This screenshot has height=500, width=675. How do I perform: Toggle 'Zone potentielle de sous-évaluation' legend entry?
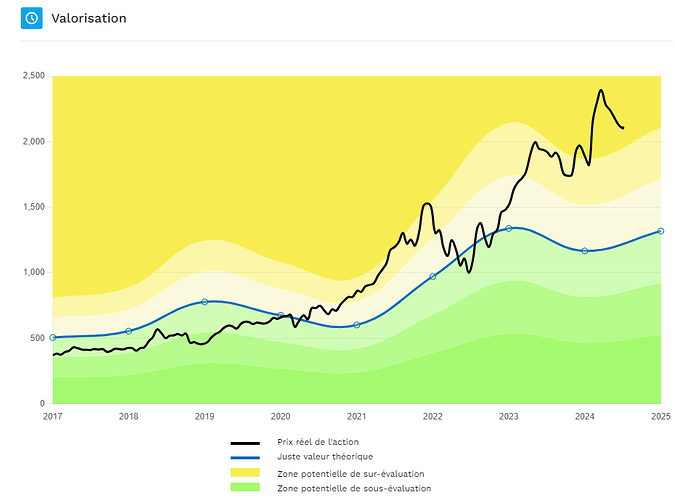tap(354, 488)
